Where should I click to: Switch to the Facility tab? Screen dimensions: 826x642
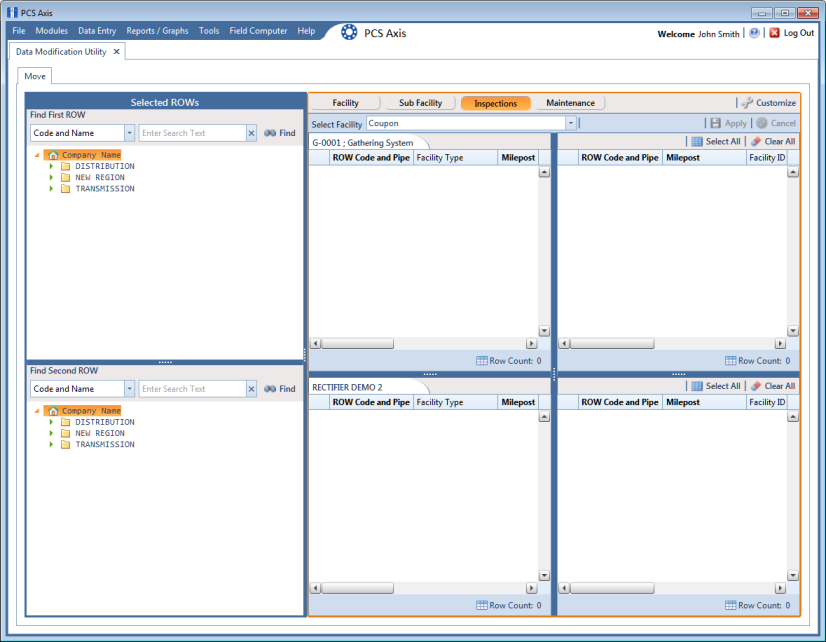tap(345, 103)
